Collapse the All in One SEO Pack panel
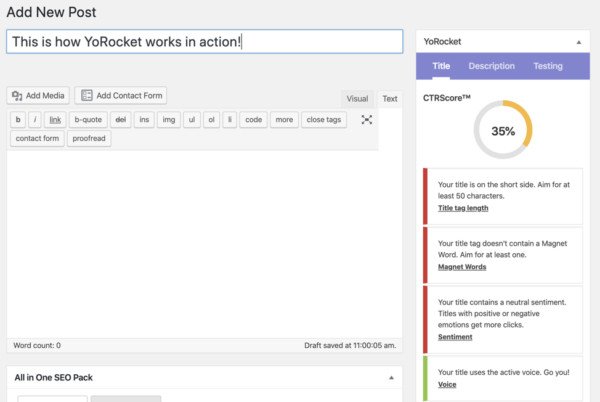The height and width of the screenshot is (402, 600). click(x=391, y=378)
